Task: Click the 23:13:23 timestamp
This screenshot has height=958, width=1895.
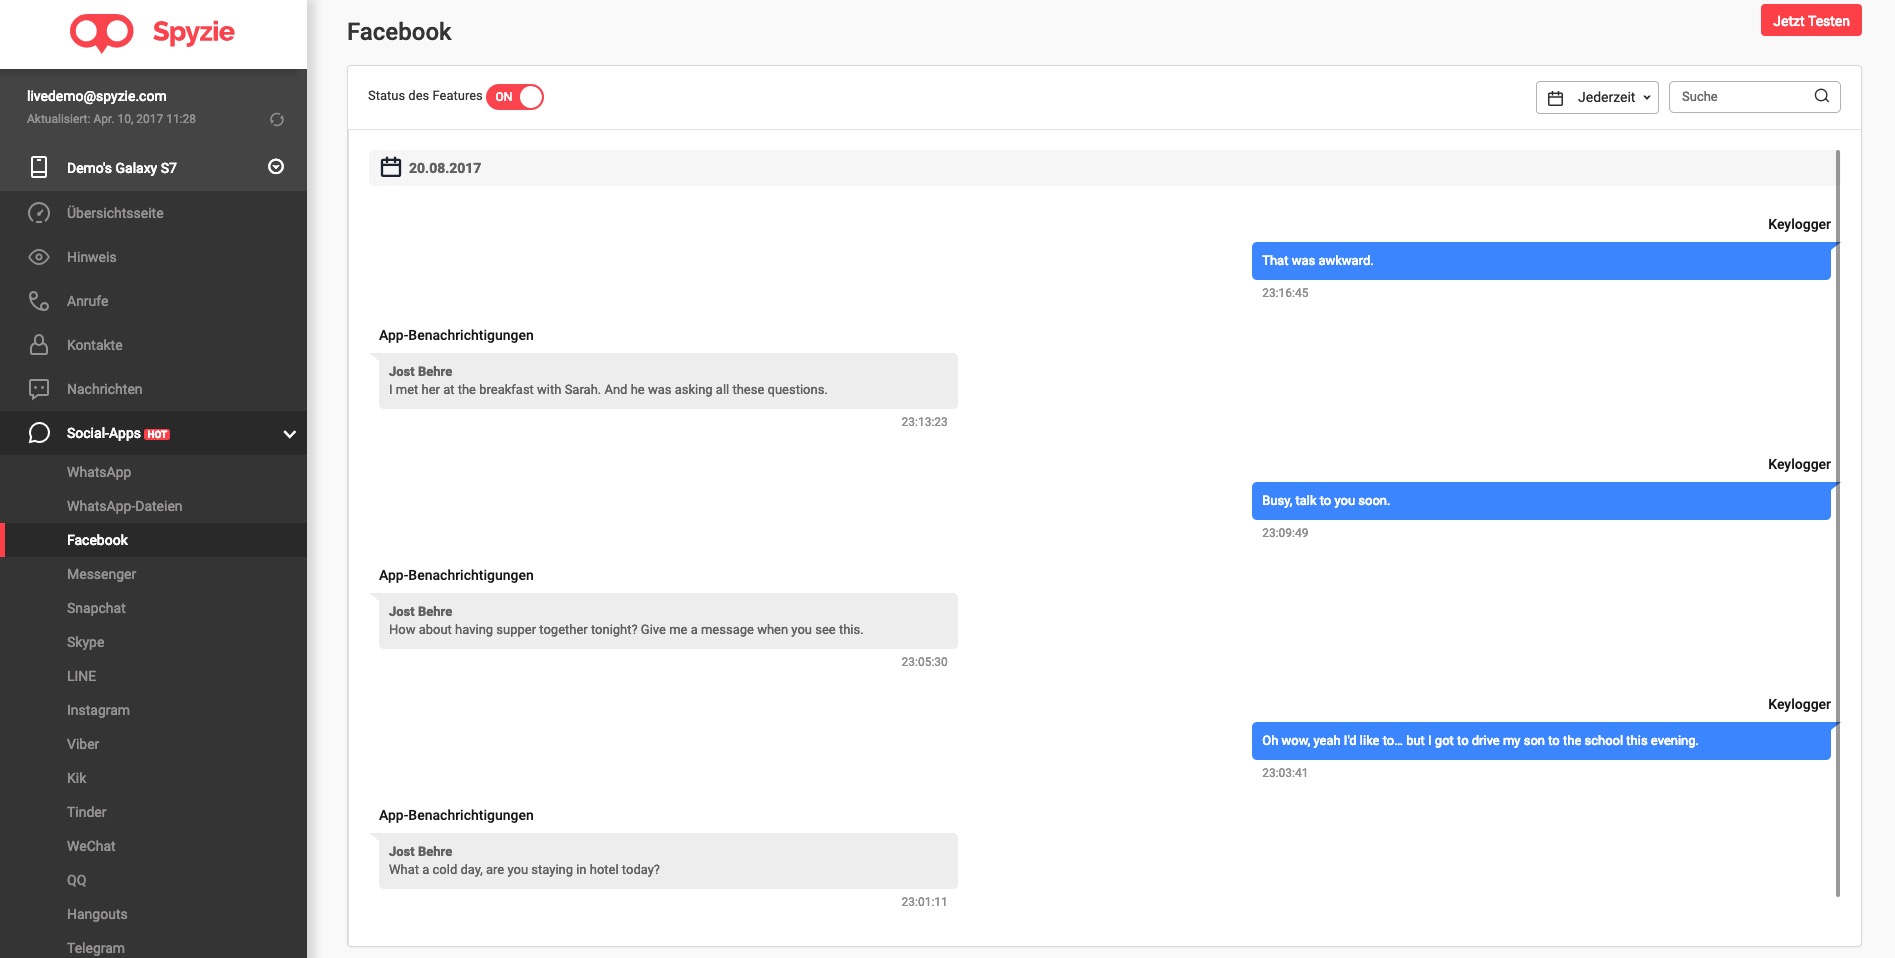Action: point(924,422)
